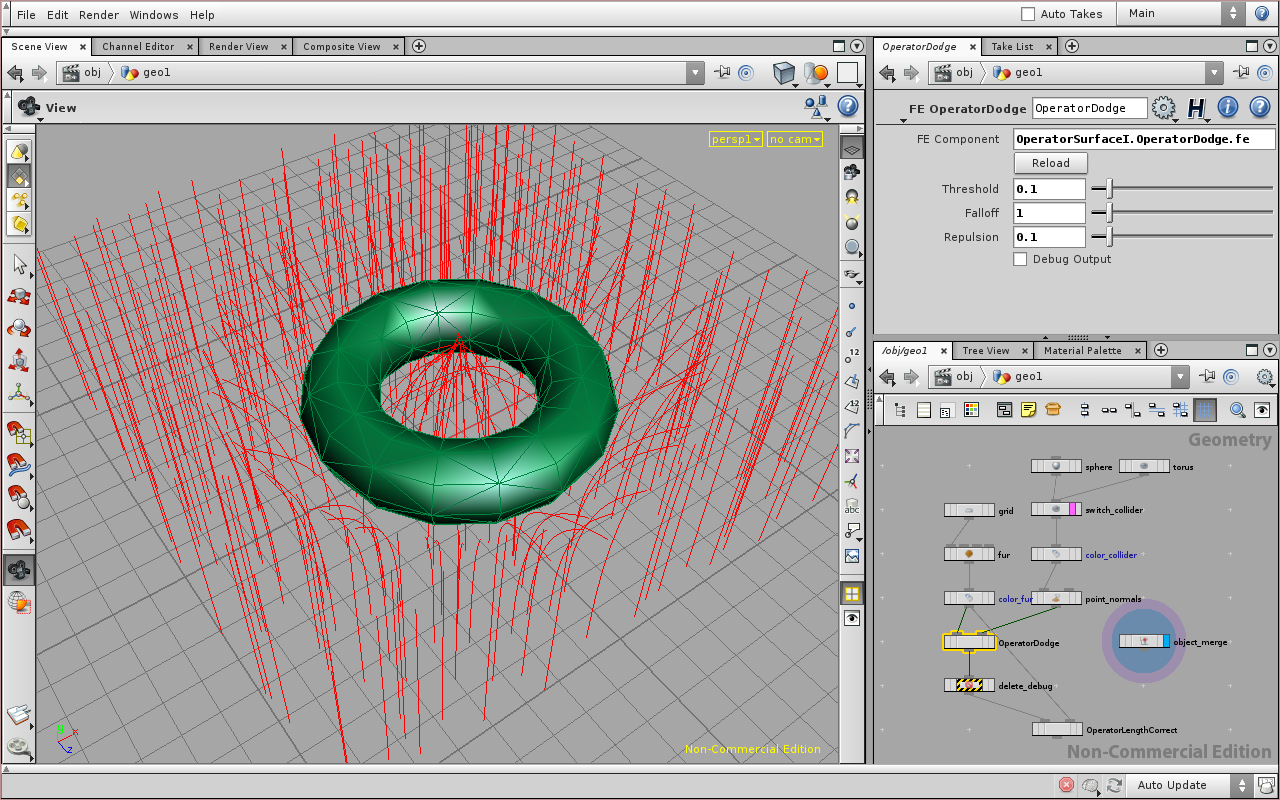The height and width of the screenshot is (800, 1280).
Task: Select the OperatorDodge node
Action: pyautogui.click(x=969, y=642)
